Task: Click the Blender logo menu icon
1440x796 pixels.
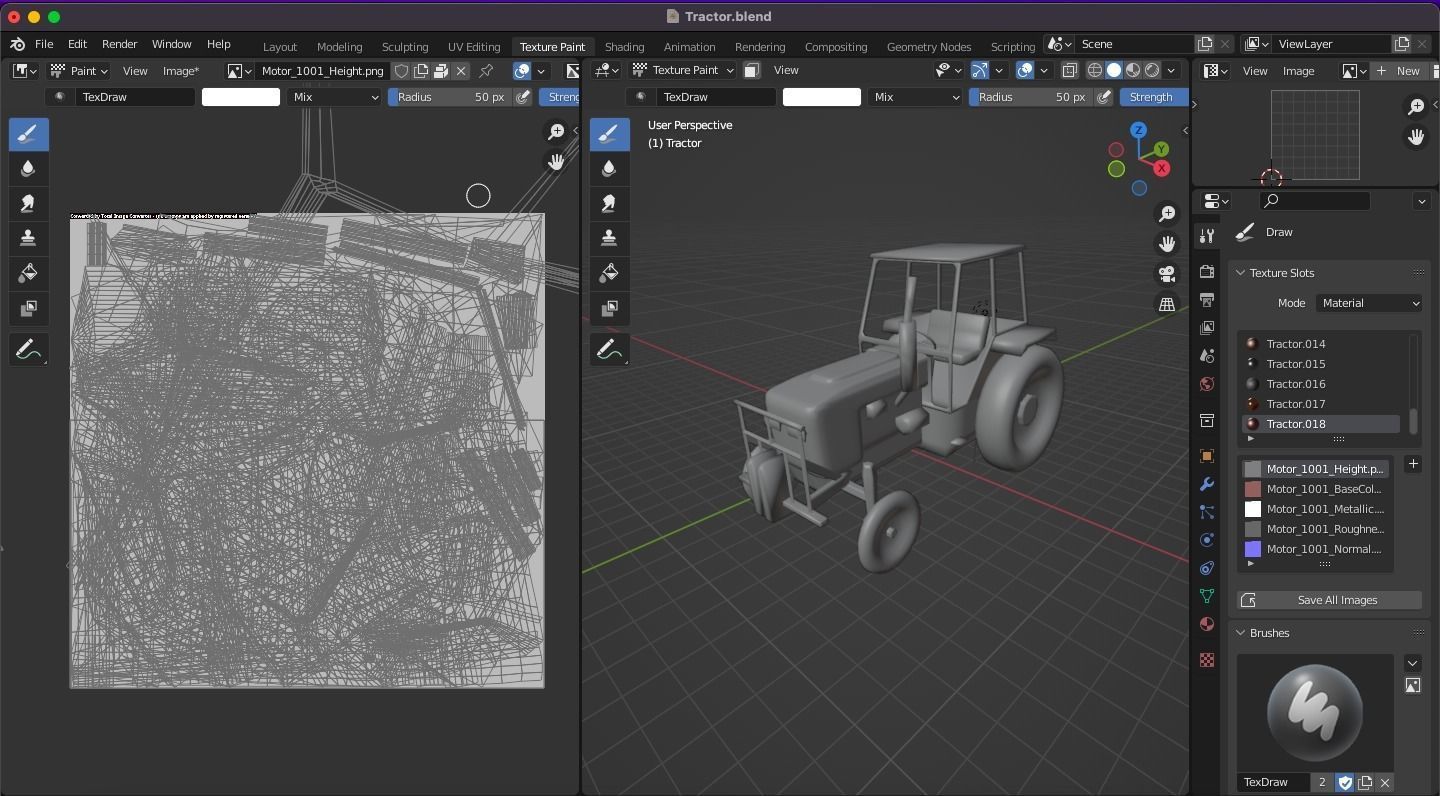Action: click(x=17, y=45)
